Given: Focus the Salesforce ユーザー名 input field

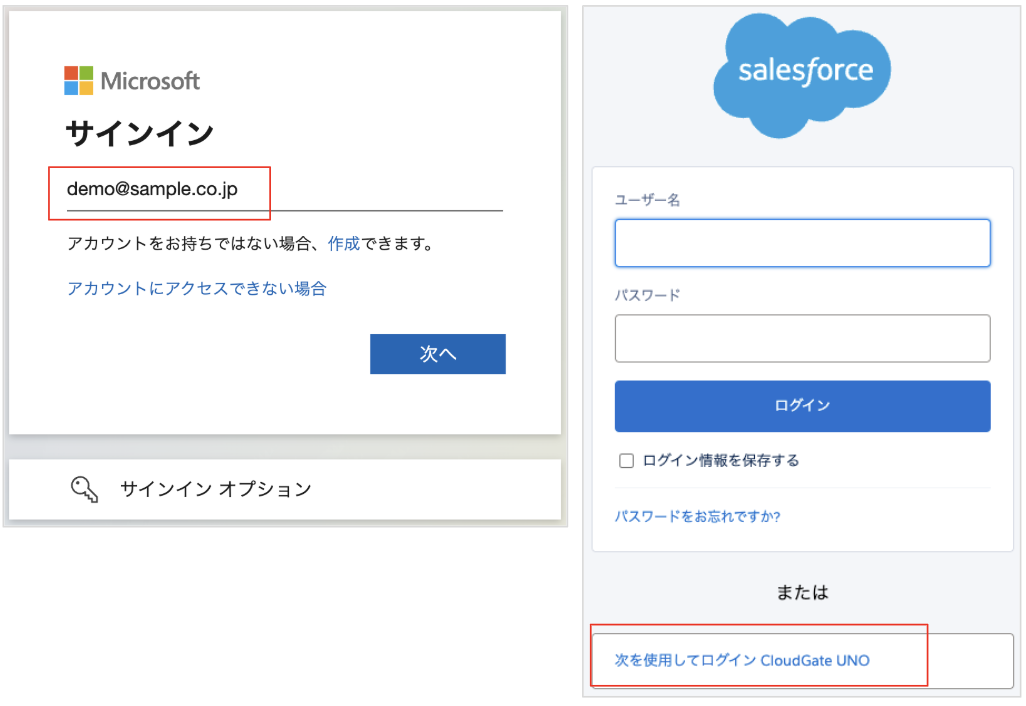Looking at the screenshot, I should (x=802, y=243).
